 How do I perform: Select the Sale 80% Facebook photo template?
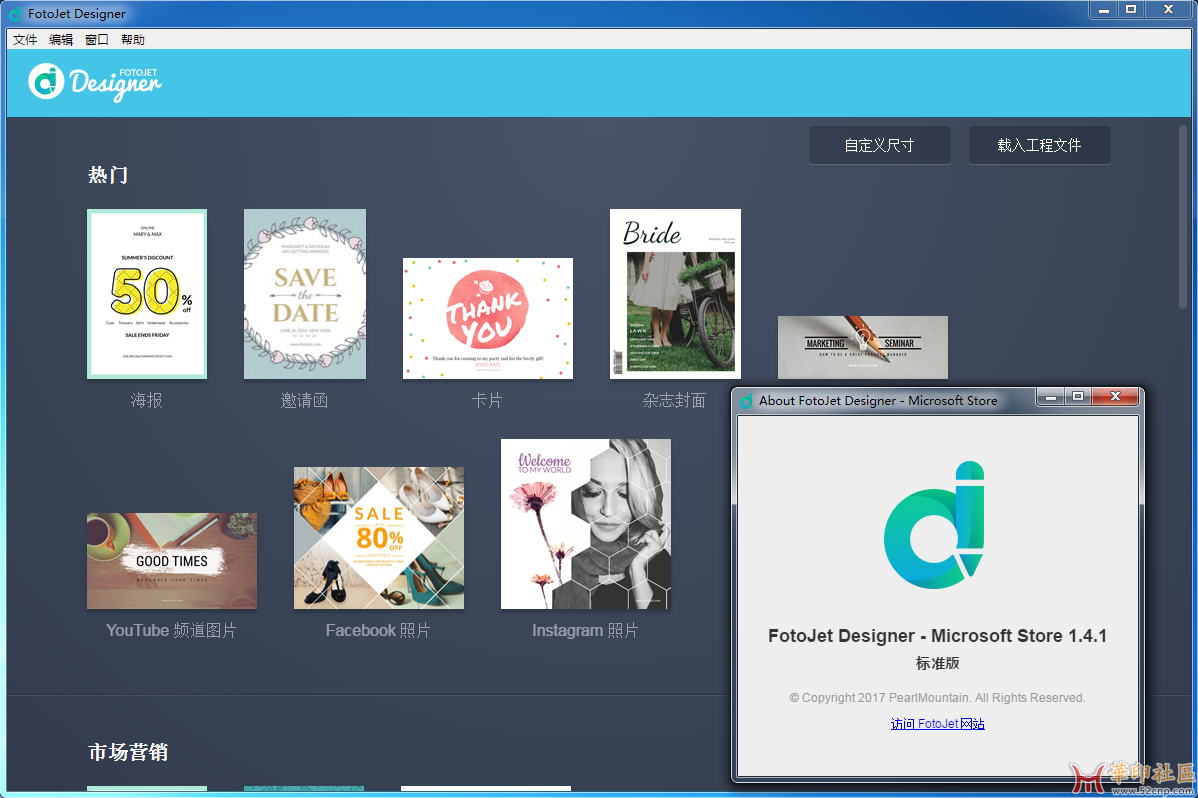379,538
